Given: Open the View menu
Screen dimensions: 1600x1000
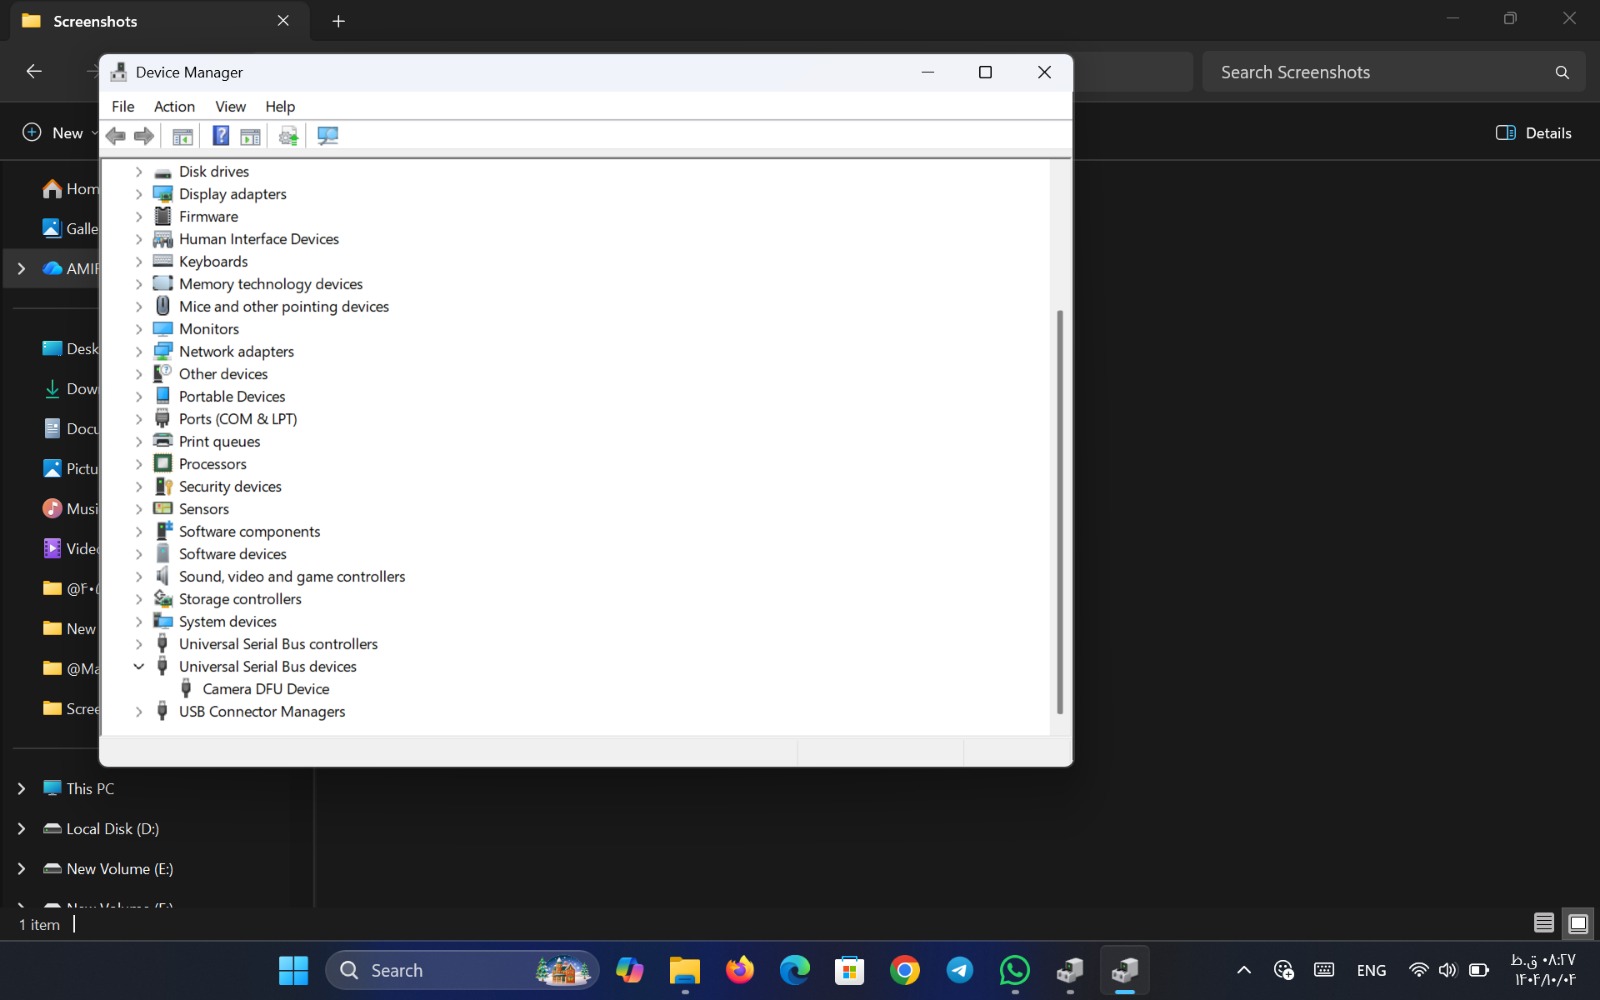Looking at the screenshot, I should tap(229, 106).
